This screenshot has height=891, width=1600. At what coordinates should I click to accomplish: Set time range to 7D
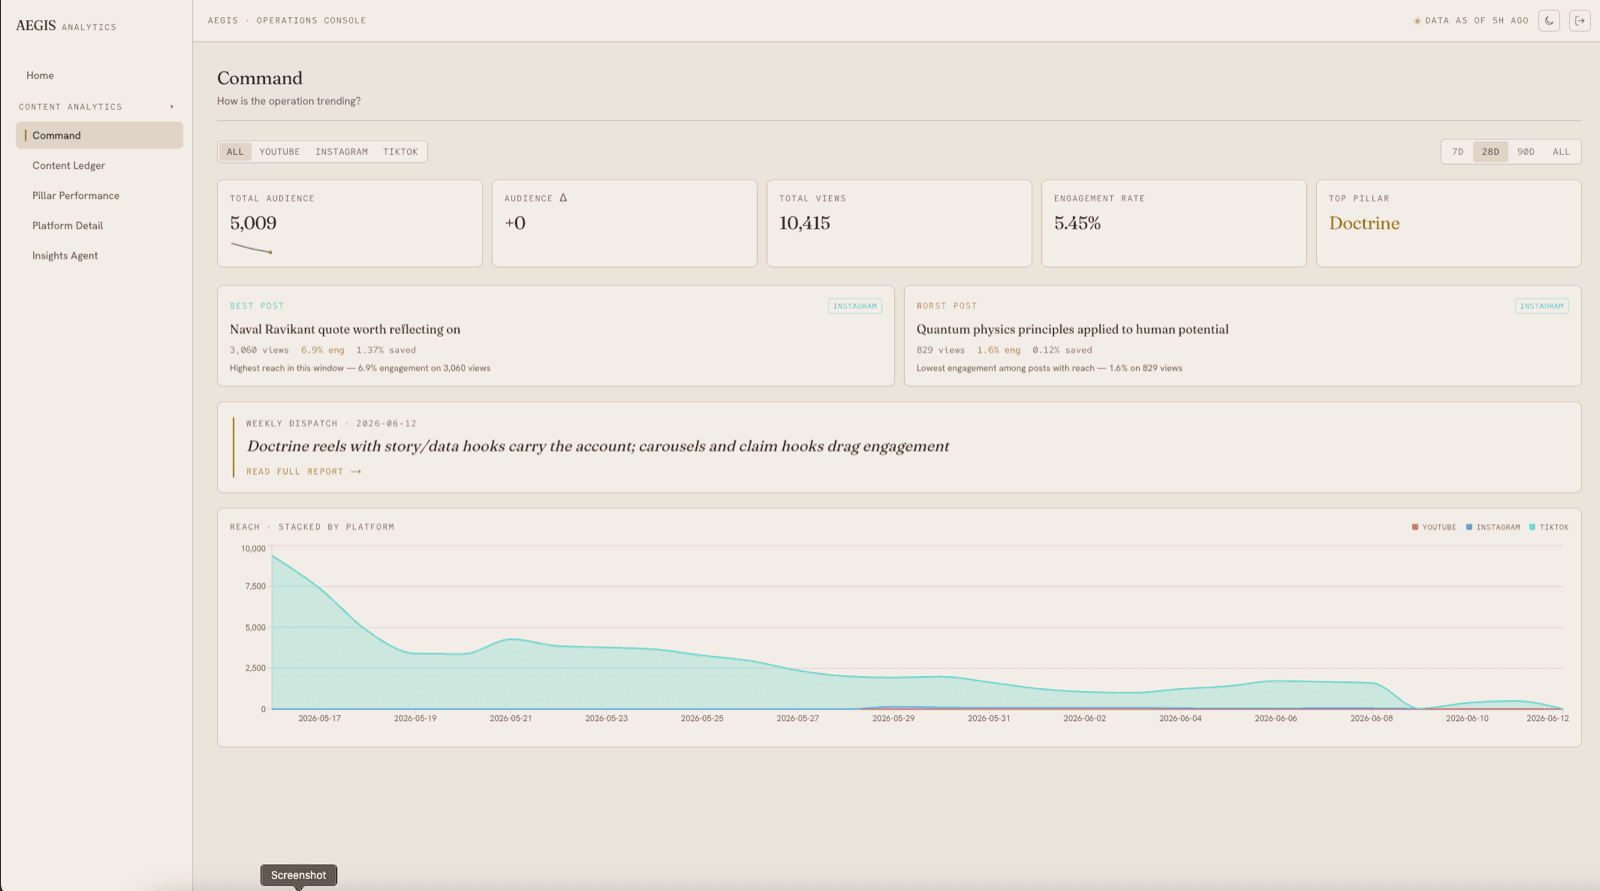tap(1458, 152)
